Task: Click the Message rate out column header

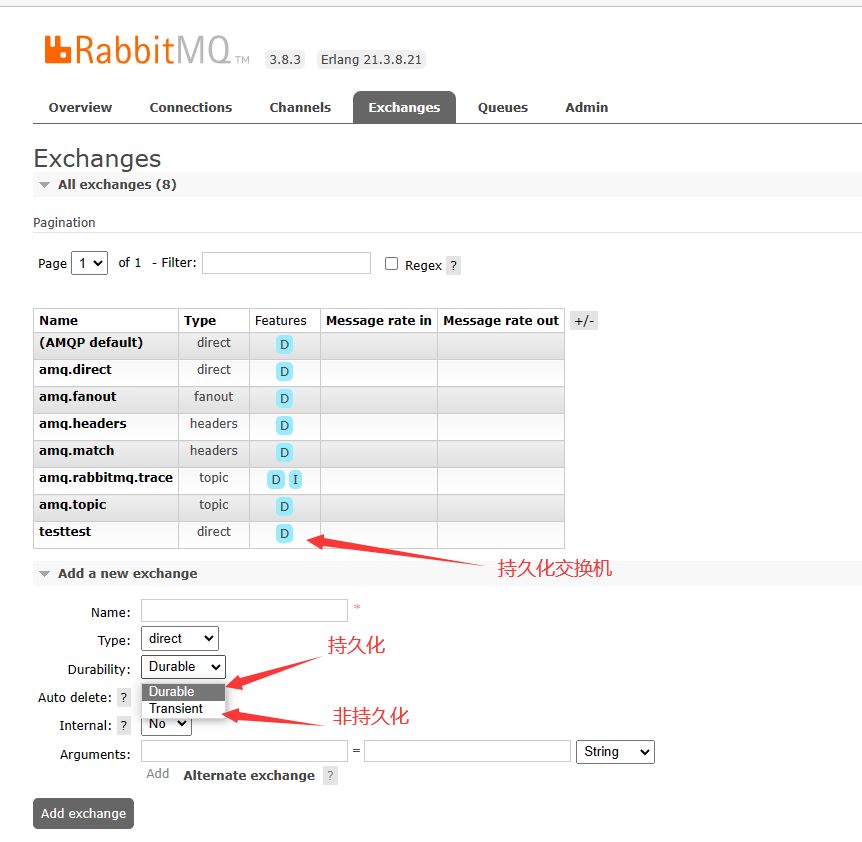Action: pos(501,320)
